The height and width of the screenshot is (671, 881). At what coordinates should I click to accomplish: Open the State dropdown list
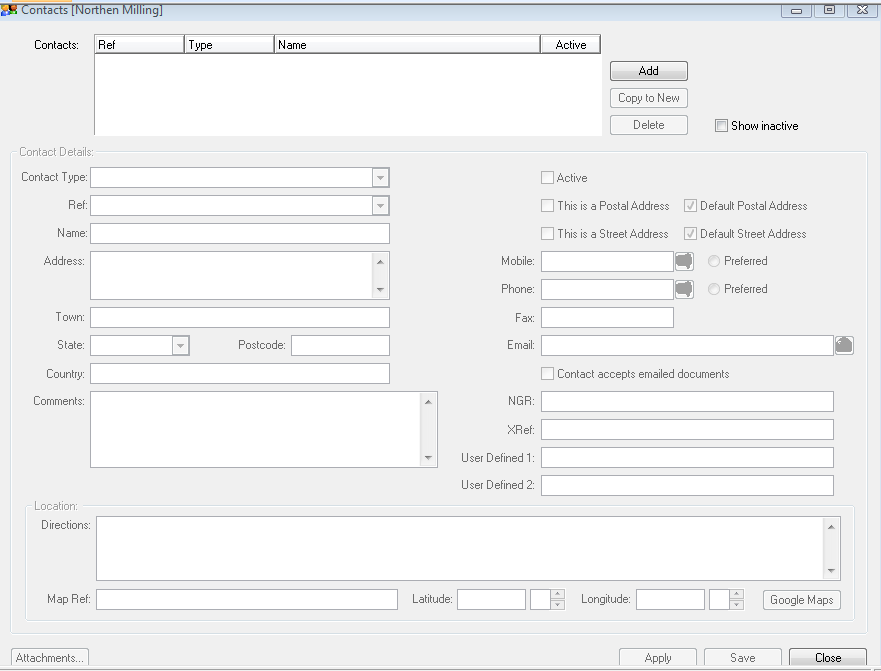[x=180, y=345]
